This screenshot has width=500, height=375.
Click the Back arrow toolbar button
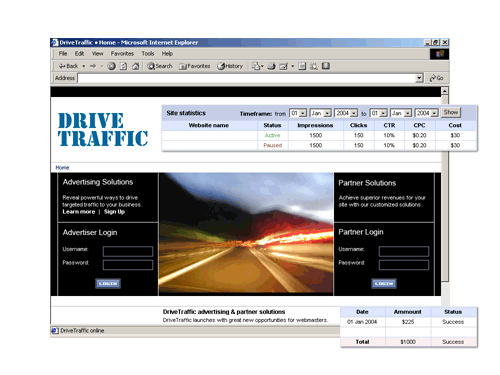pos(68,66)
